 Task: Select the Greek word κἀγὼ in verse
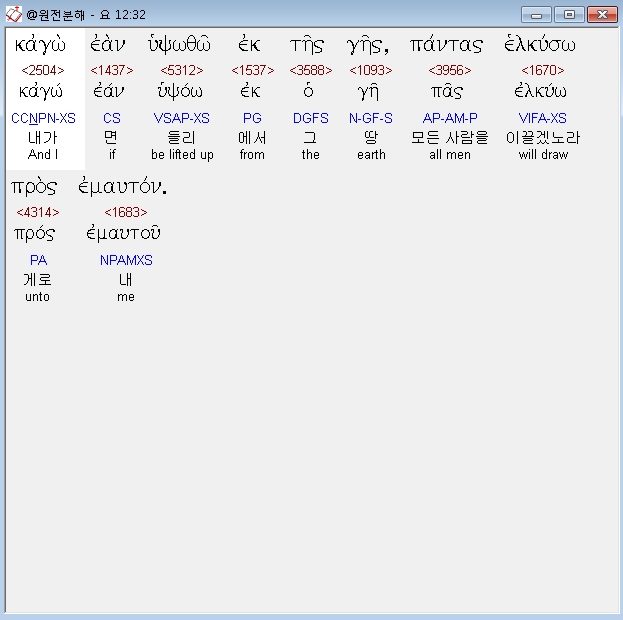point(40,45)
